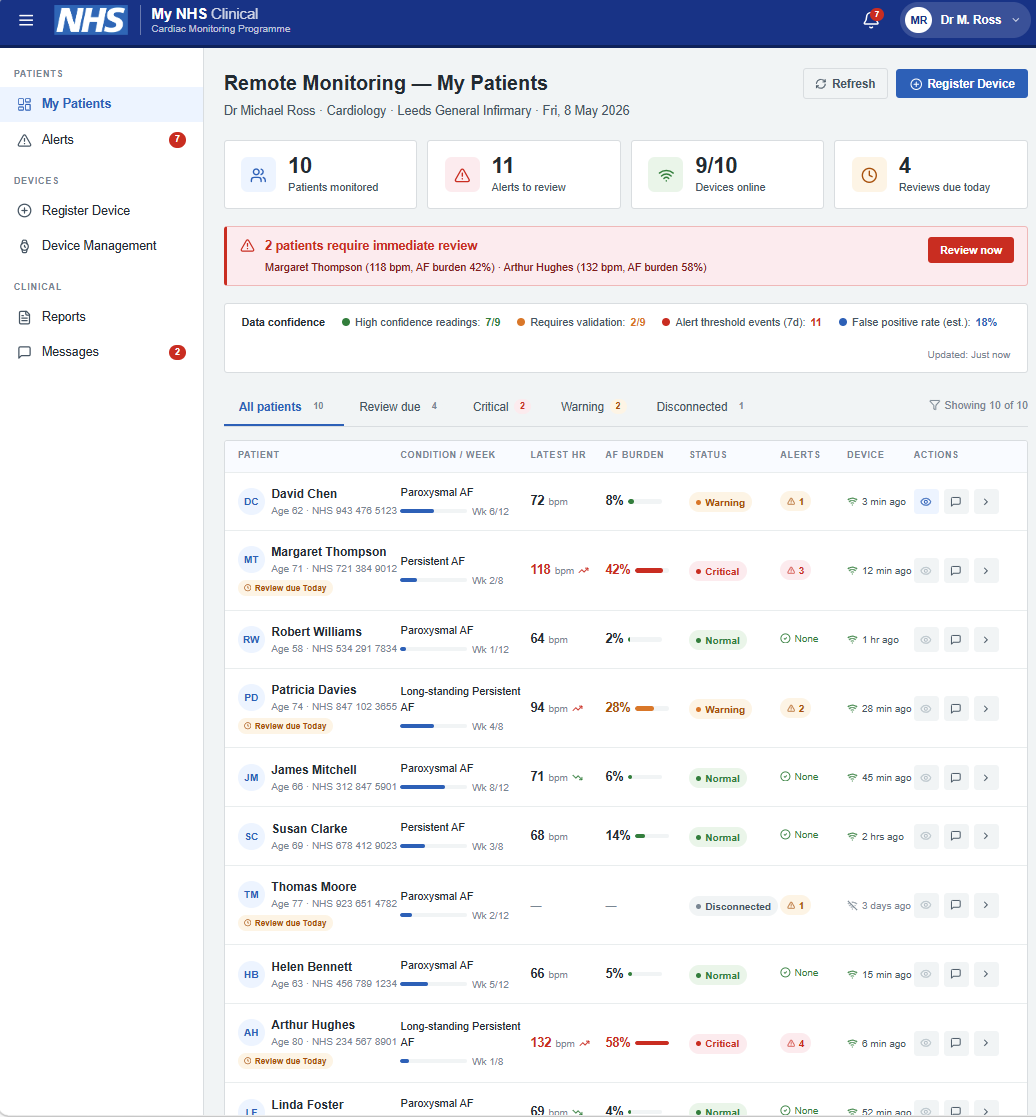
Task: Click the Reviews due today clock icon
Action: click(x=869, y=175)
